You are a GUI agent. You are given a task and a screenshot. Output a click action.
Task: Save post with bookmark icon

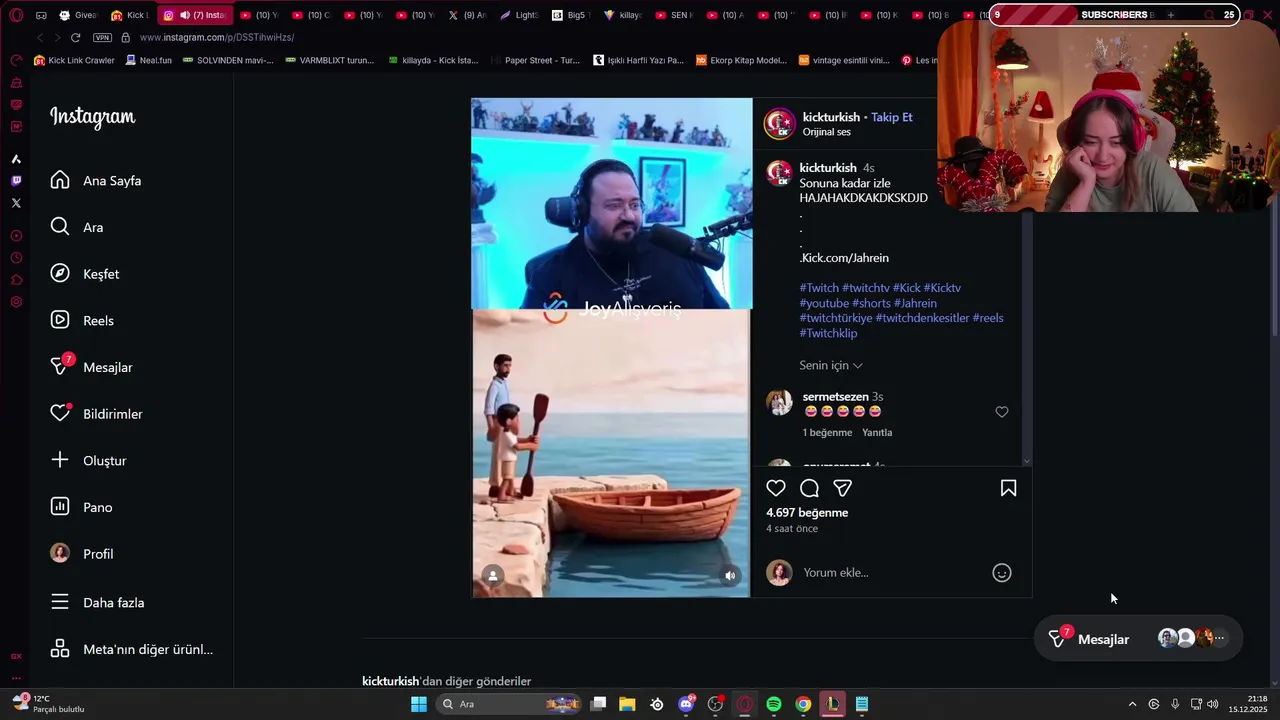point(1008,488)
